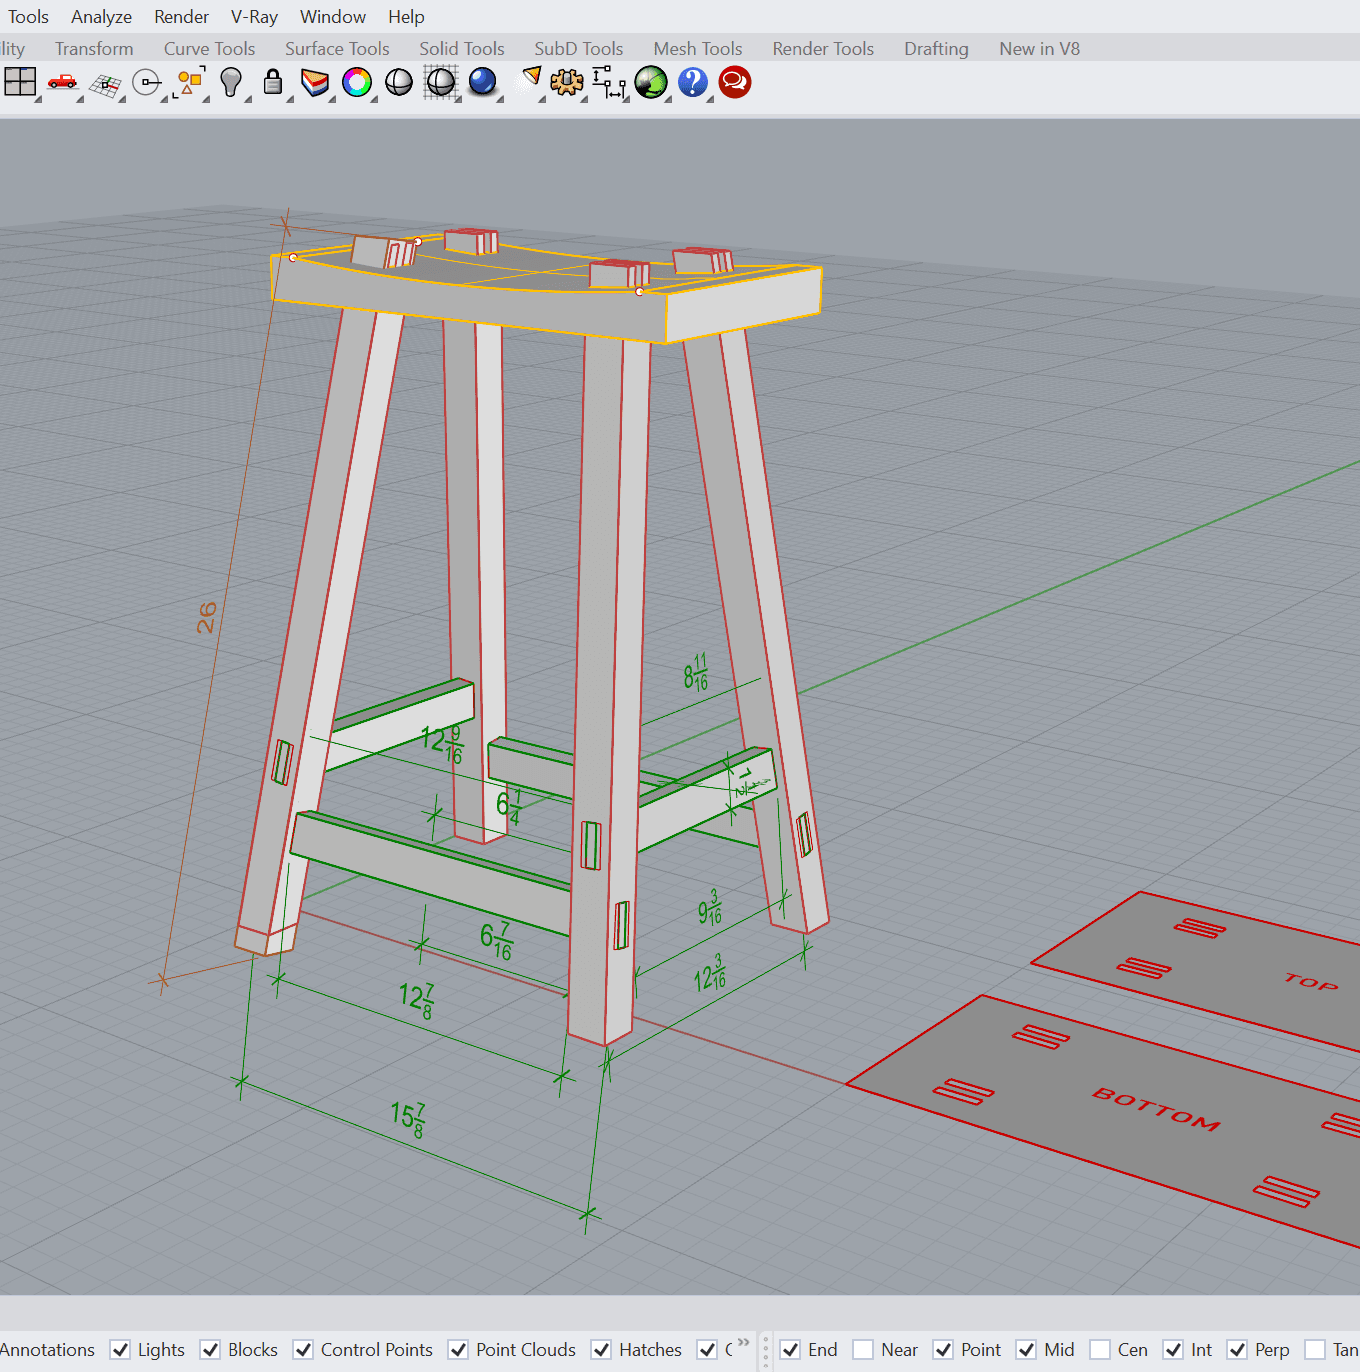Select the 8 11/16 dimension annotation

pos(696,672)
